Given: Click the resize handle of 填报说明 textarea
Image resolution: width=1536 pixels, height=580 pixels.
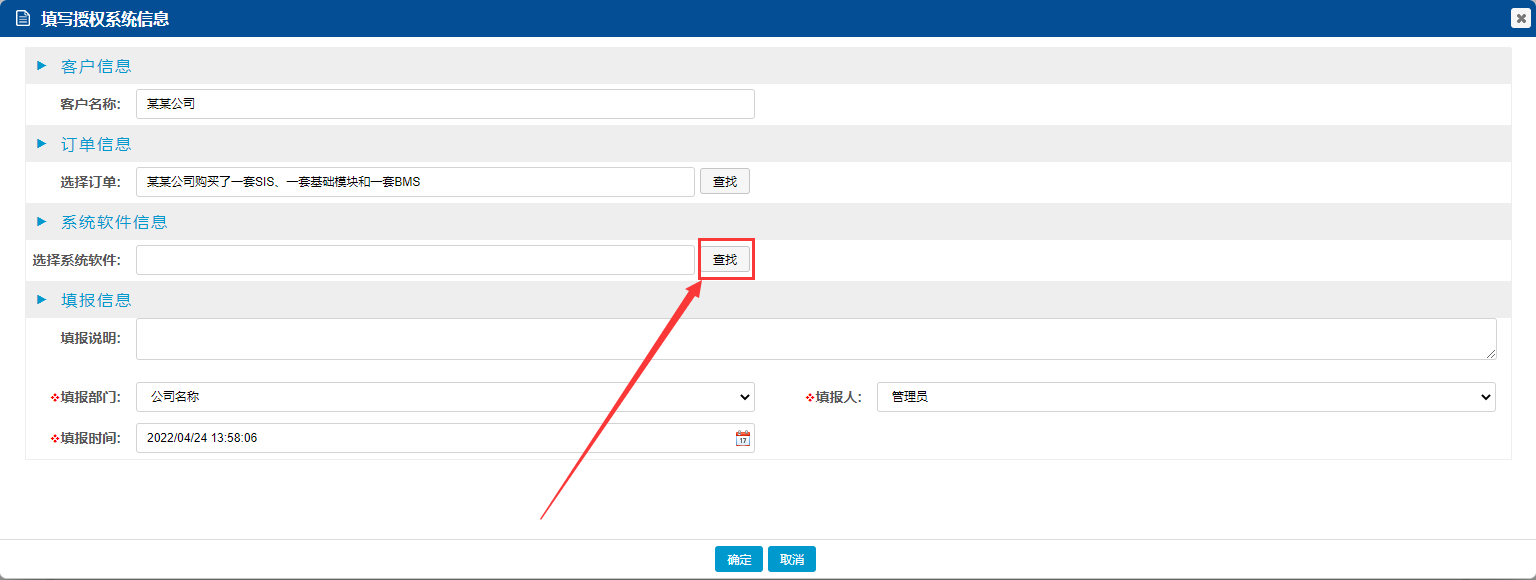Looking at the screenshot, I should [x=1491, y=354].
